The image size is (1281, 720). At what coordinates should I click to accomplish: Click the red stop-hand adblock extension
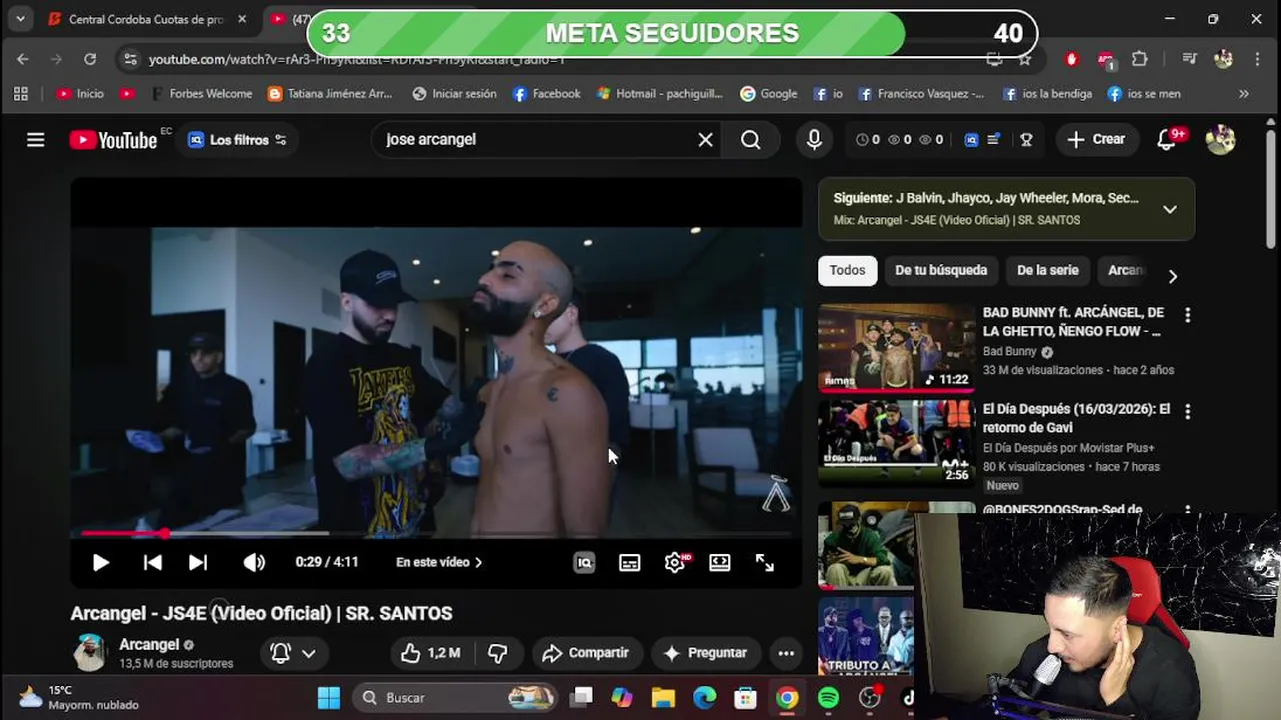(x=1072, y=60)
